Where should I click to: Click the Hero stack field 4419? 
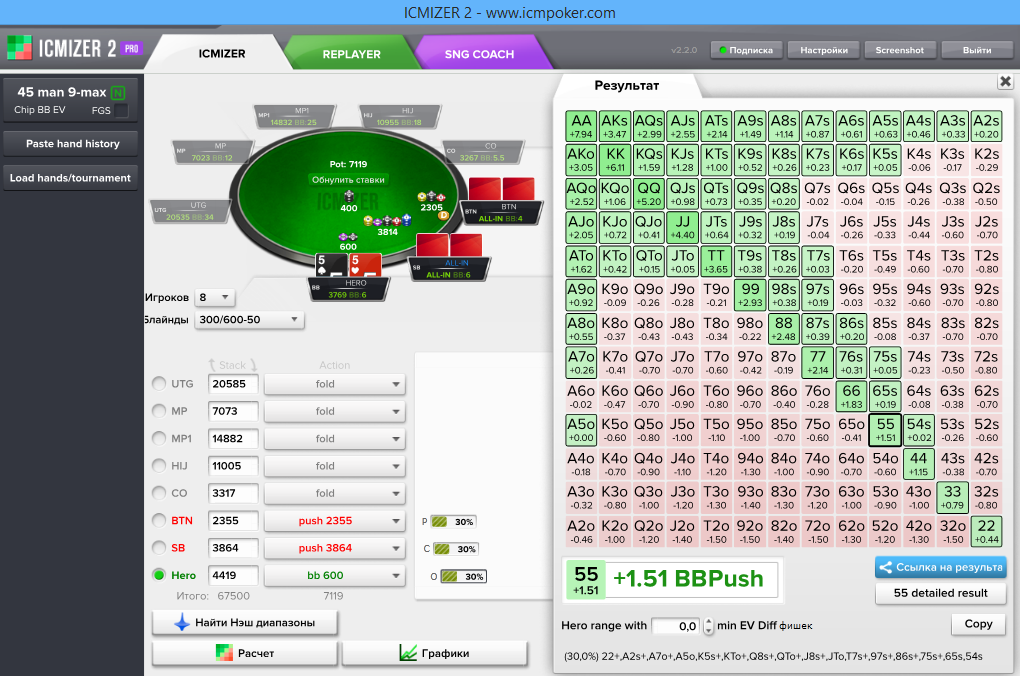[x=233, y=575]
